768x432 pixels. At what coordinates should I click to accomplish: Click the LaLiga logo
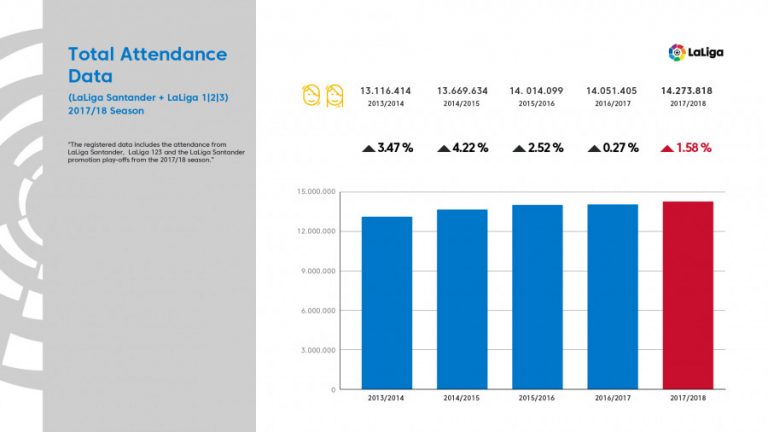(x=696, y=52)
